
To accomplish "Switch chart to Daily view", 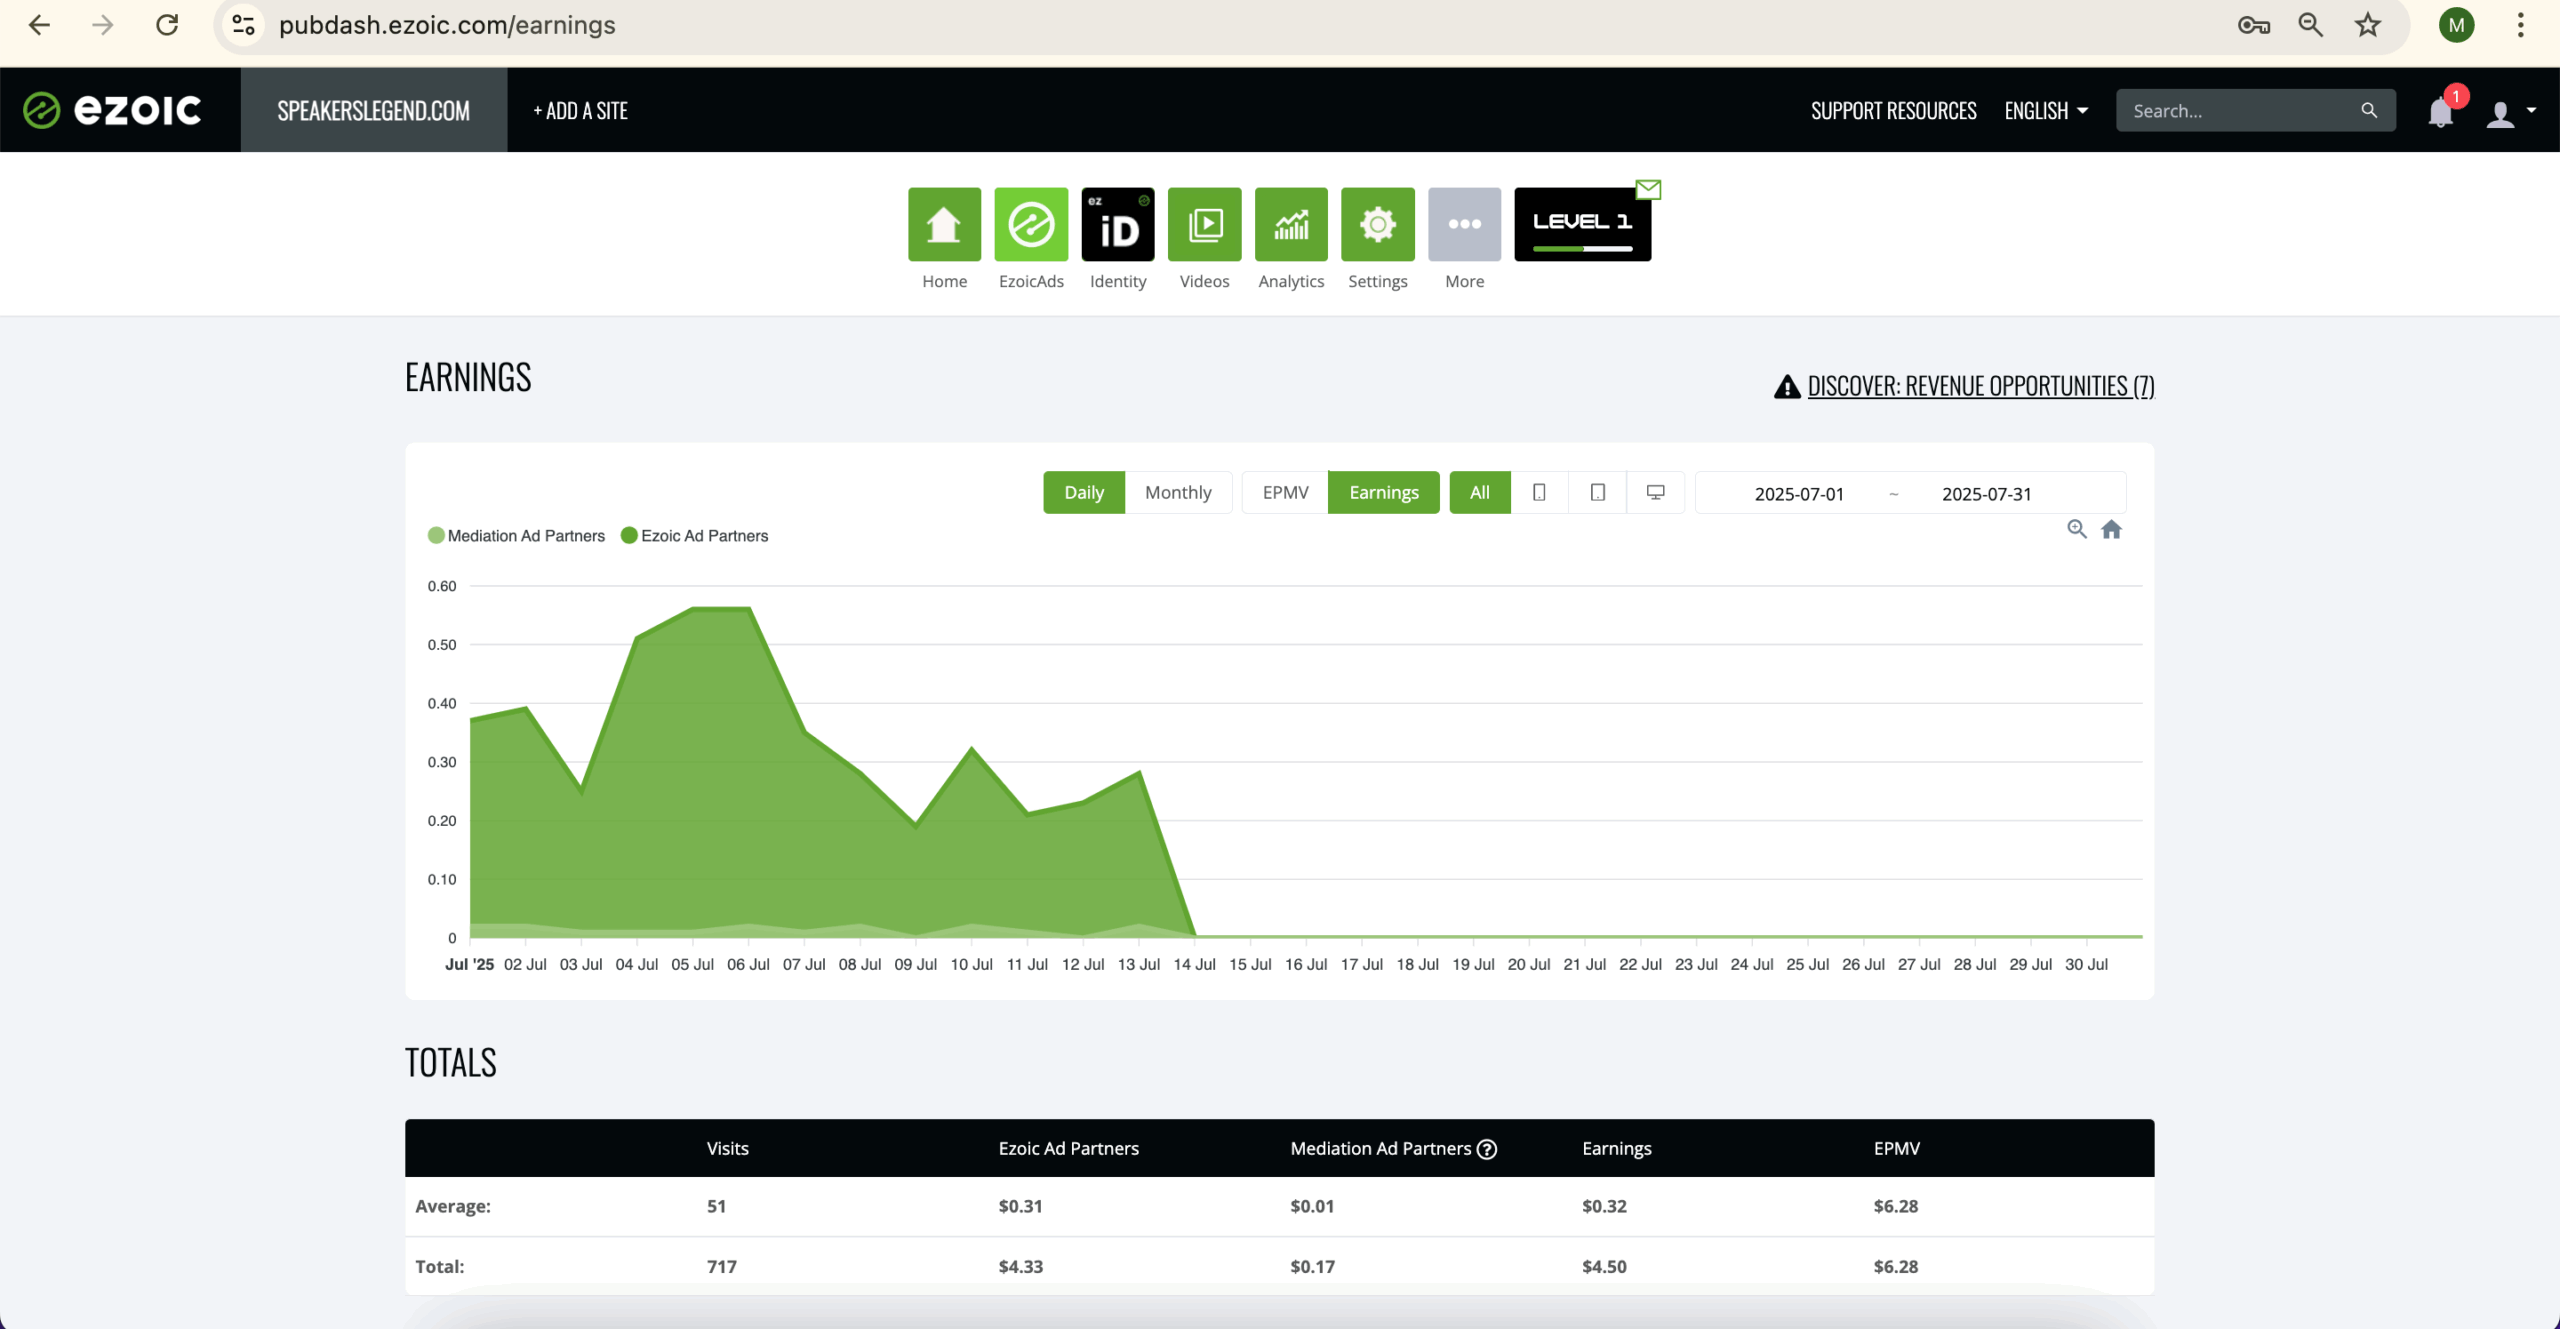I will coord(1084,492).
